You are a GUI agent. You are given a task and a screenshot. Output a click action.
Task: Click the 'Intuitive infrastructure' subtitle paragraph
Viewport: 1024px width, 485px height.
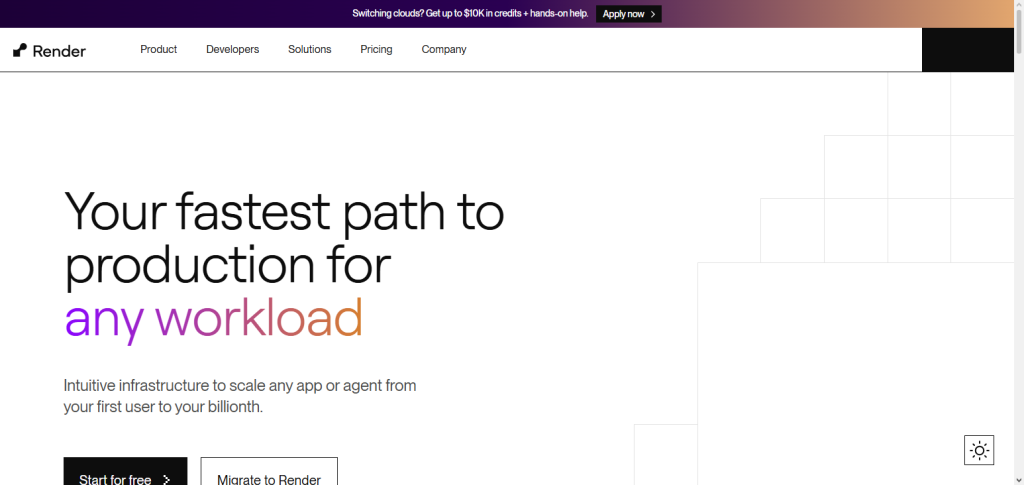[240, 396]
